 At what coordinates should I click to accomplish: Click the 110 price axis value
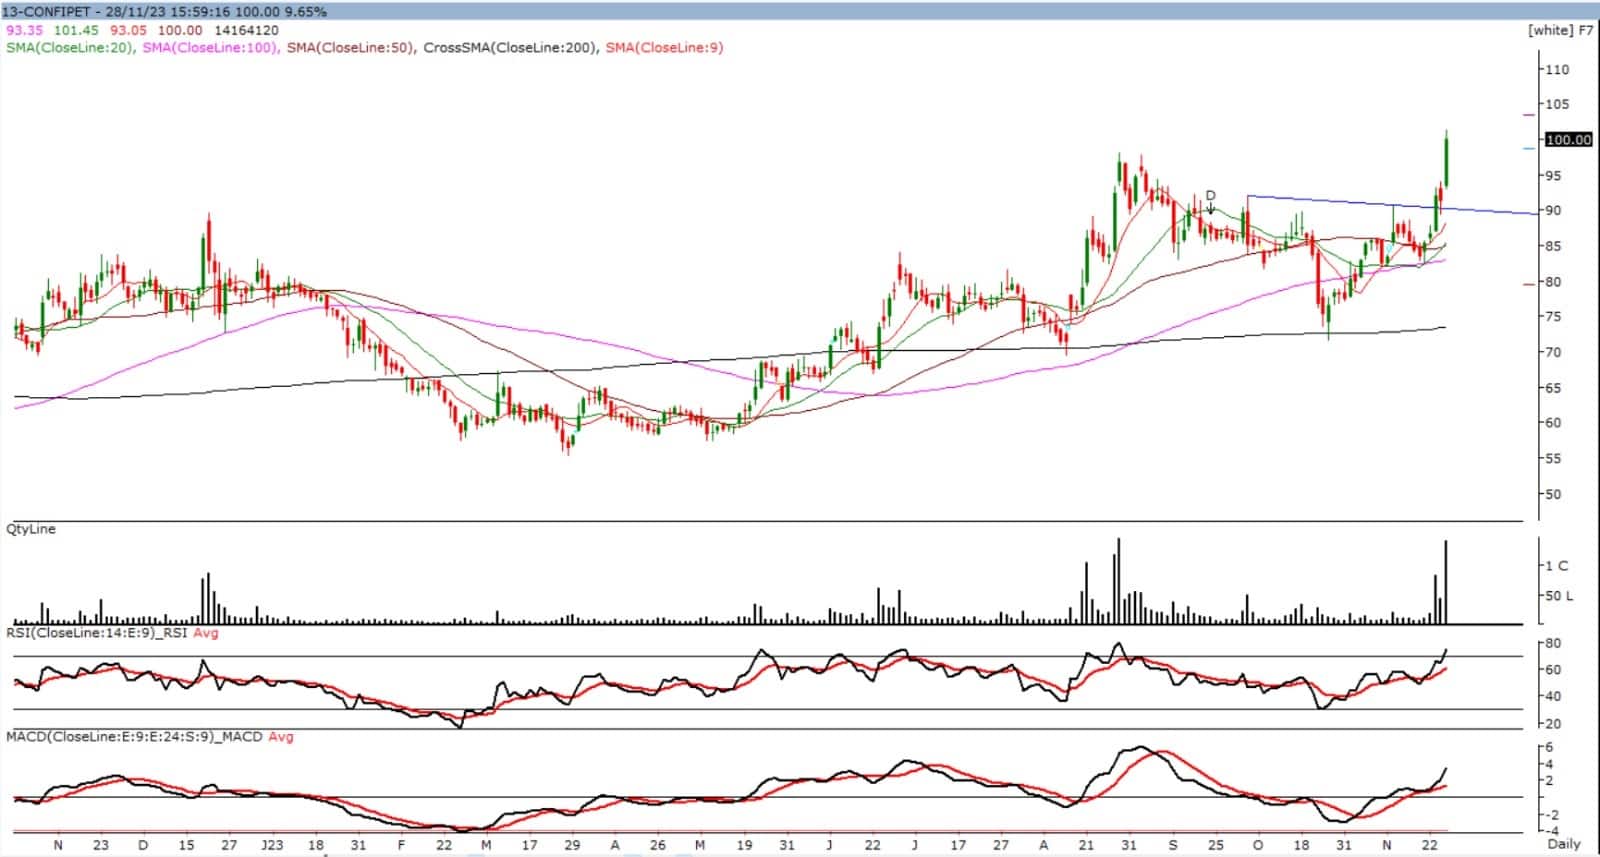1557,70
